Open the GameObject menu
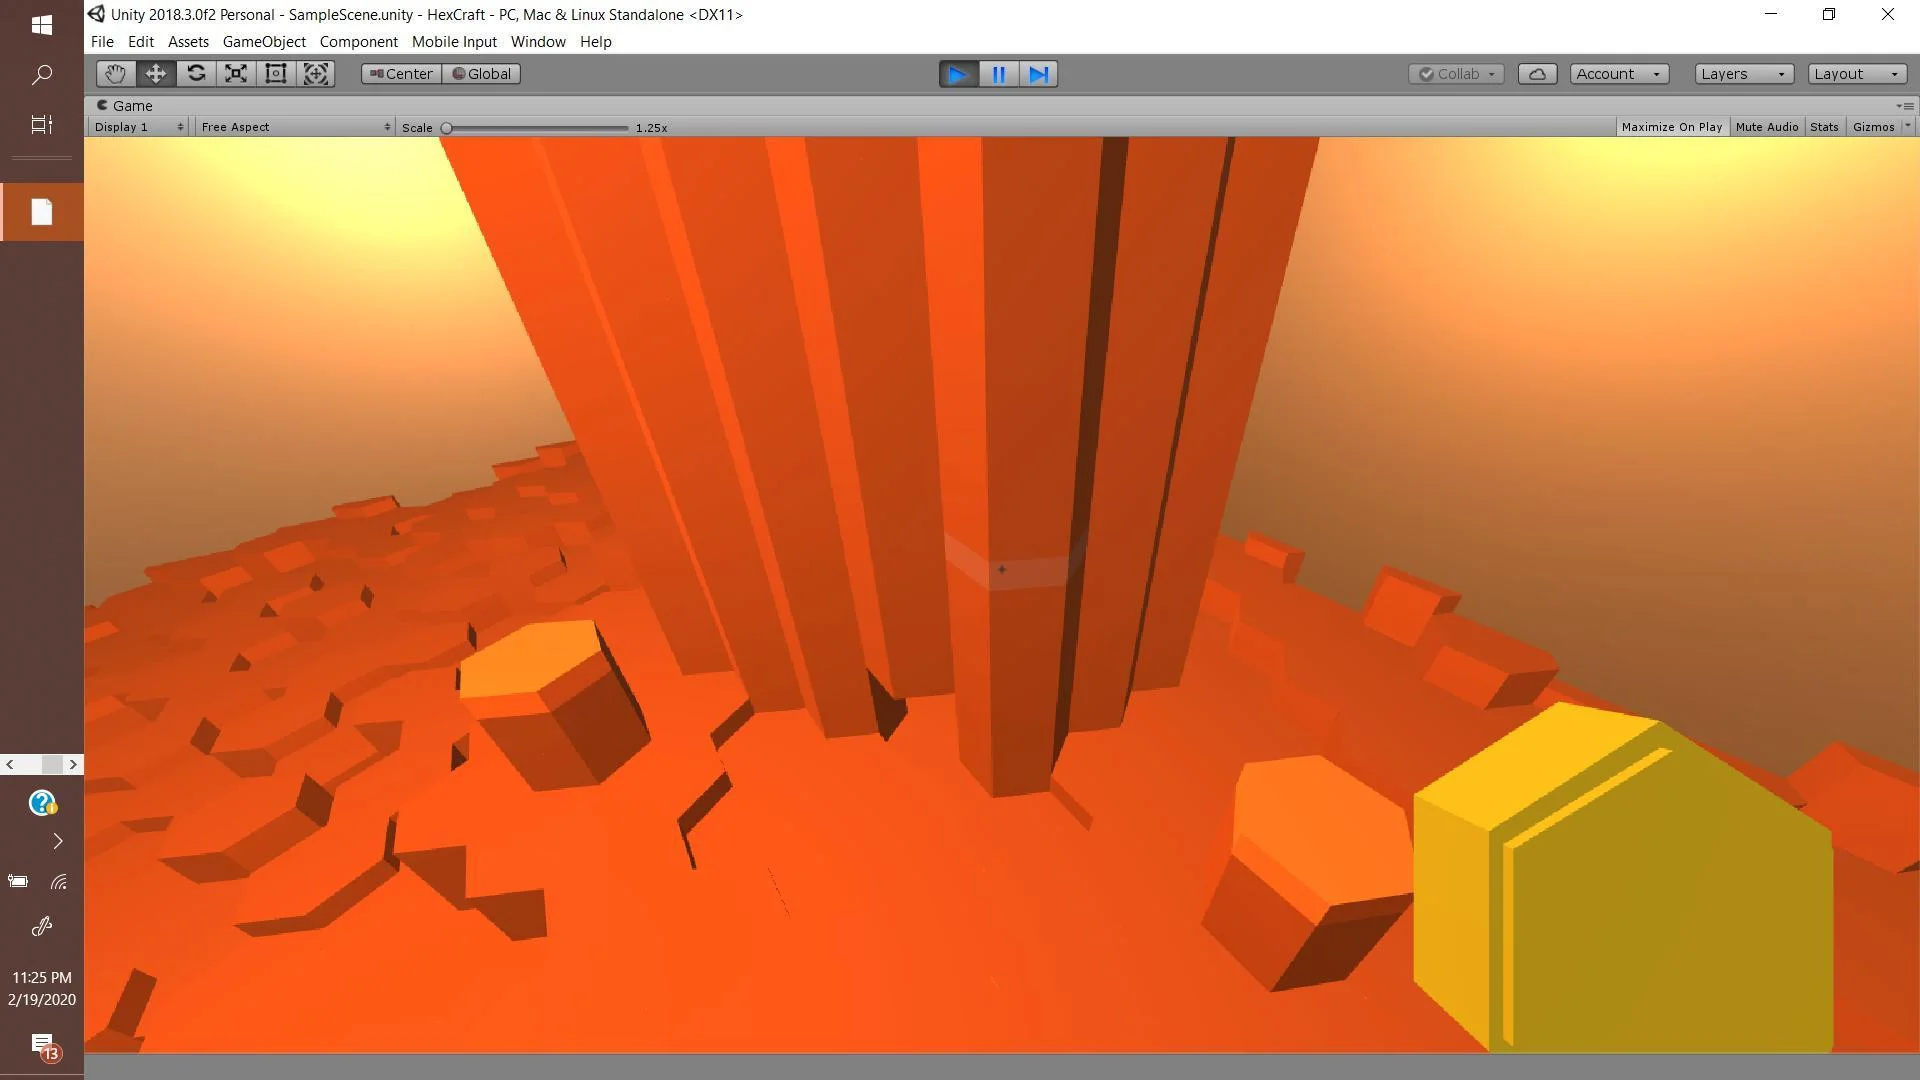The image size is (1920, 1080). click(264, 42)
